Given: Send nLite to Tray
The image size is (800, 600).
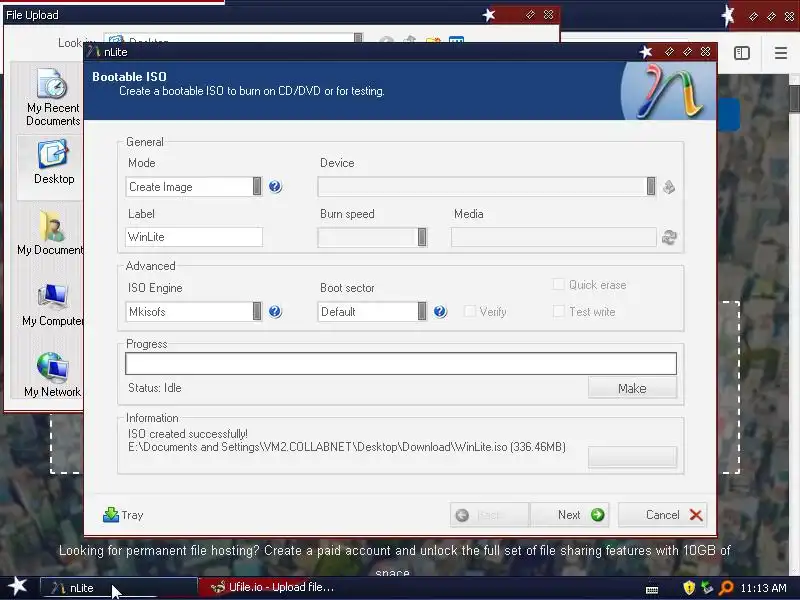Looking at the screenshot, I should point(123,515).
